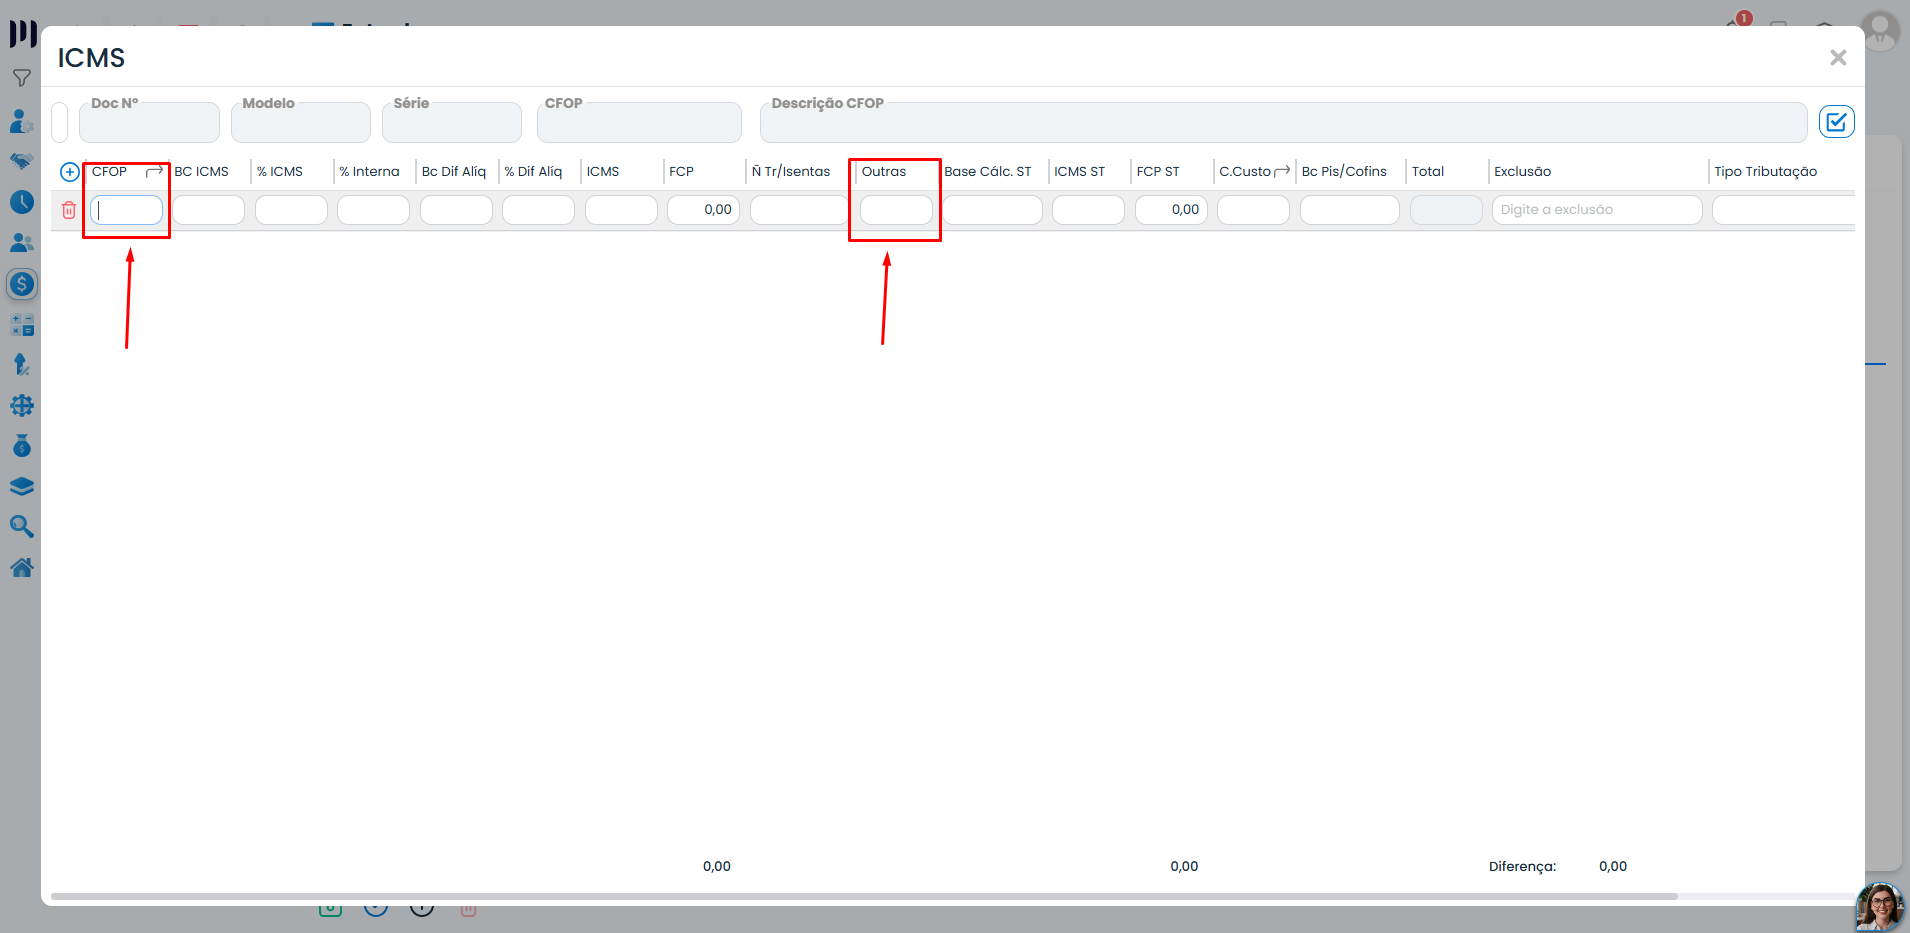
Task: Go to the home icon in sidebar
Action: [22, 568]
